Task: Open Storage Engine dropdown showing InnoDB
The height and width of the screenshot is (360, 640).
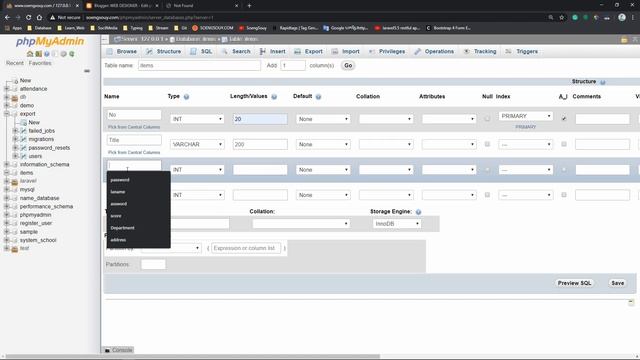Action: [396, 224]
